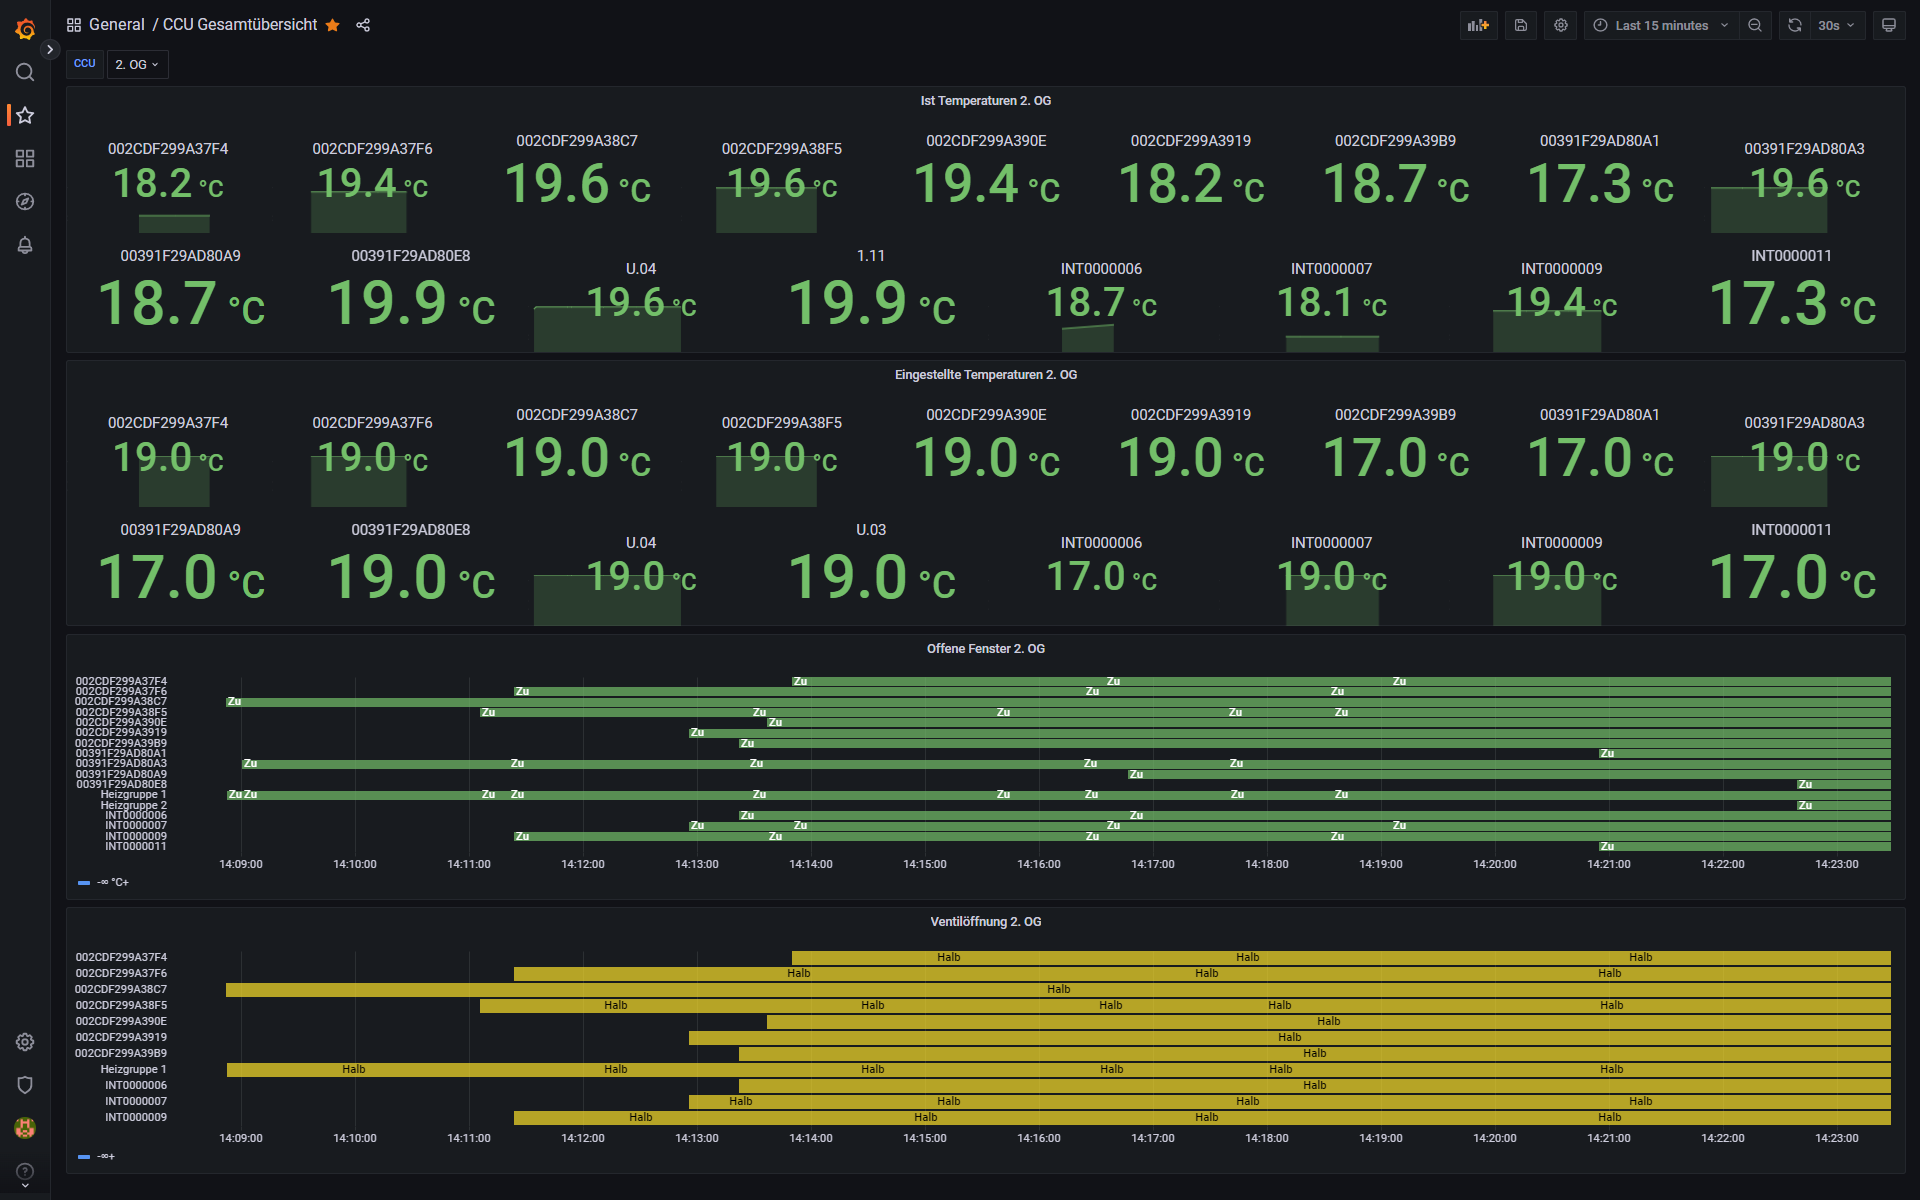Open dashboard settings gear in toolbar

[1561, 25]
